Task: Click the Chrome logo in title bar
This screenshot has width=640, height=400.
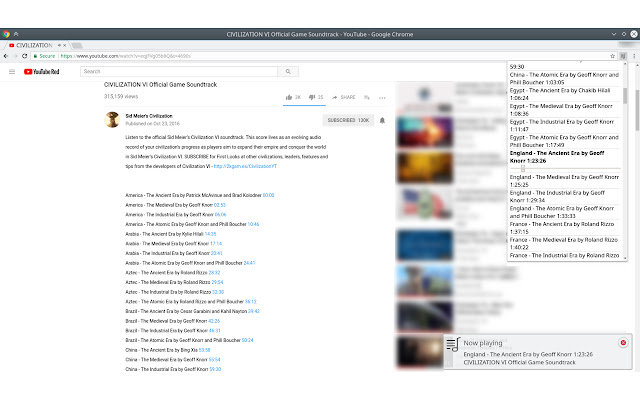Action: point(6,34)
